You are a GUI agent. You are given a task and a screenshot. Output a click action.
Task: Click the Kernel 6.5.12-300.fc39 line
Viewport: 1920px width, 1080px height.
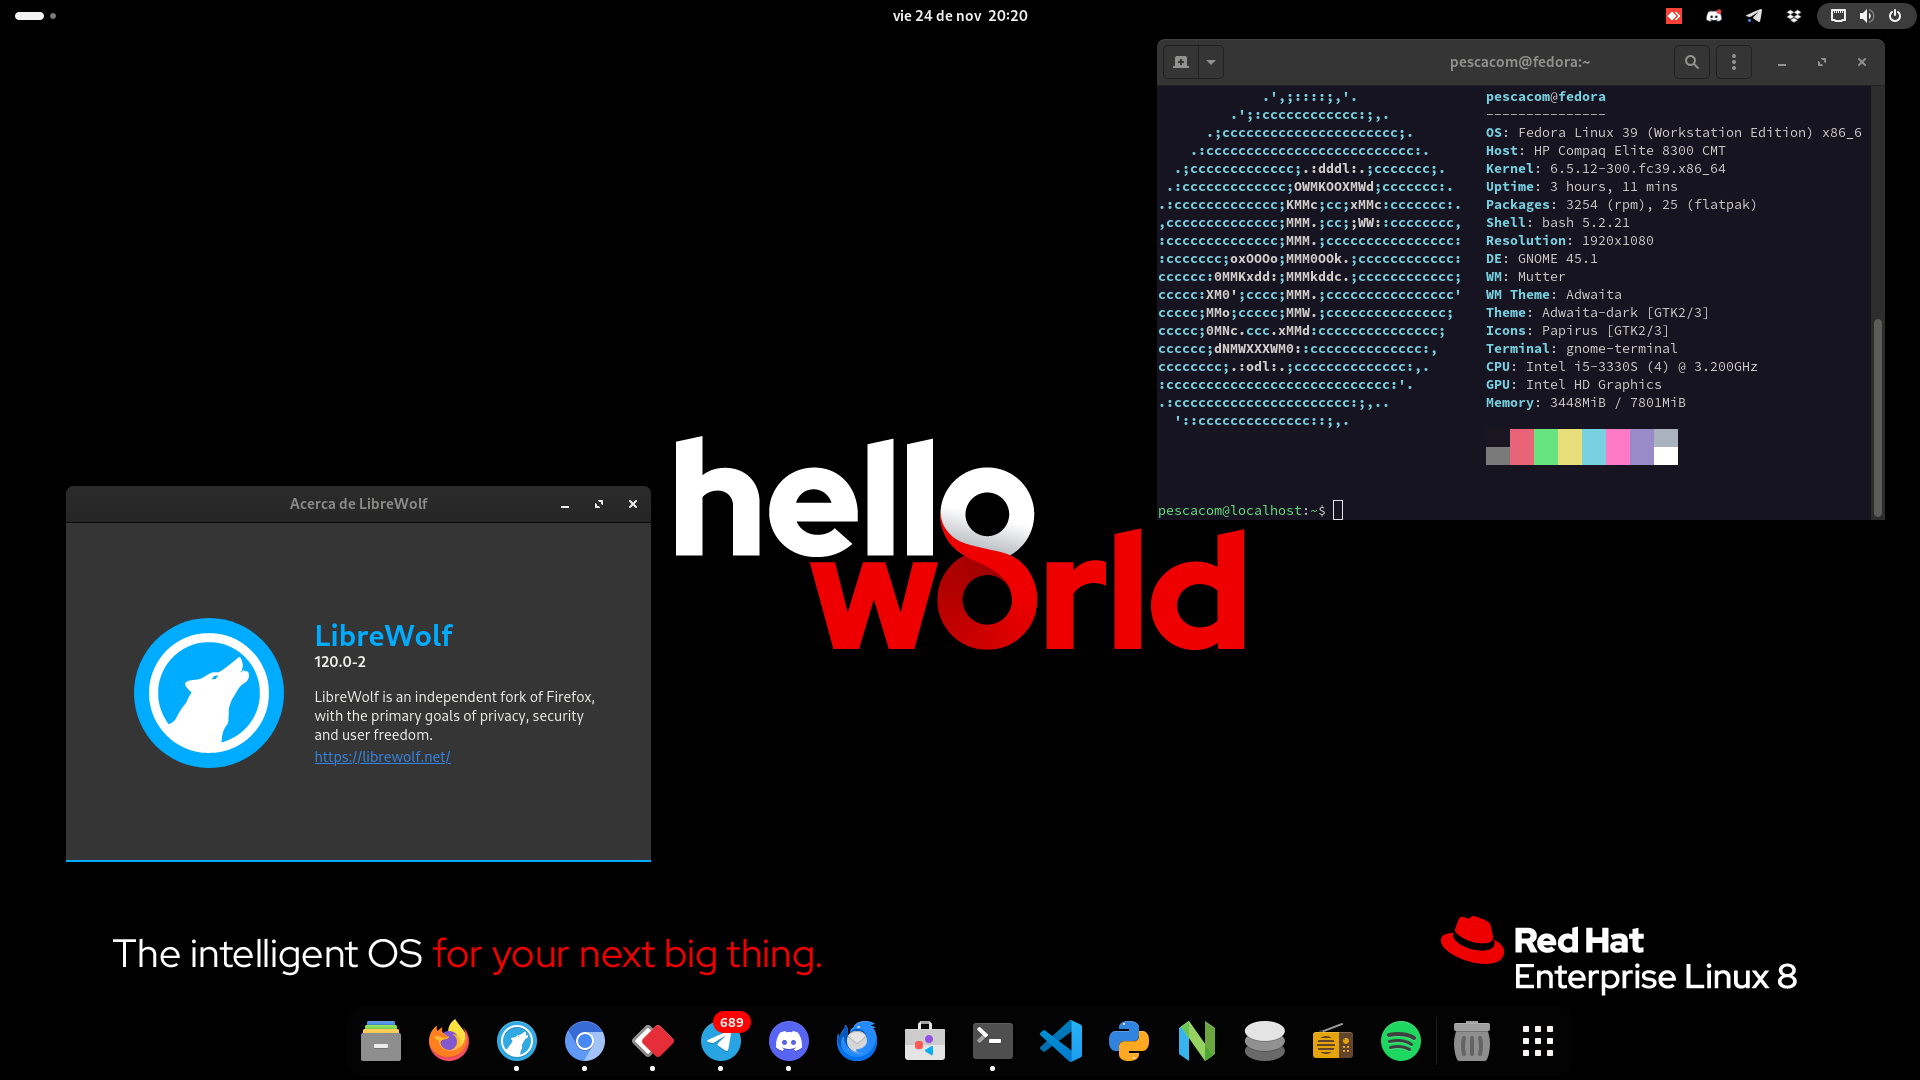(x=1605, y=169)
